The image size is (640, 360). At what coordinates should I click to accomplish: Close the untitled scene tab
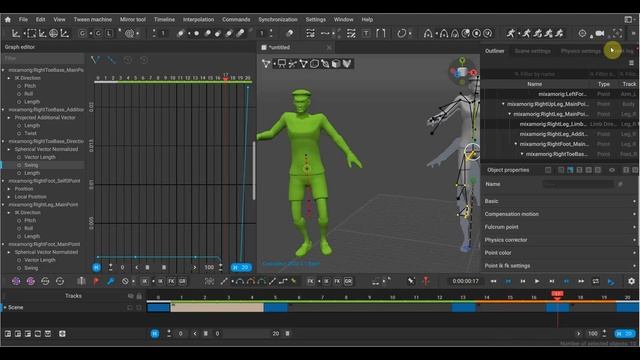[x=329, y=47]
